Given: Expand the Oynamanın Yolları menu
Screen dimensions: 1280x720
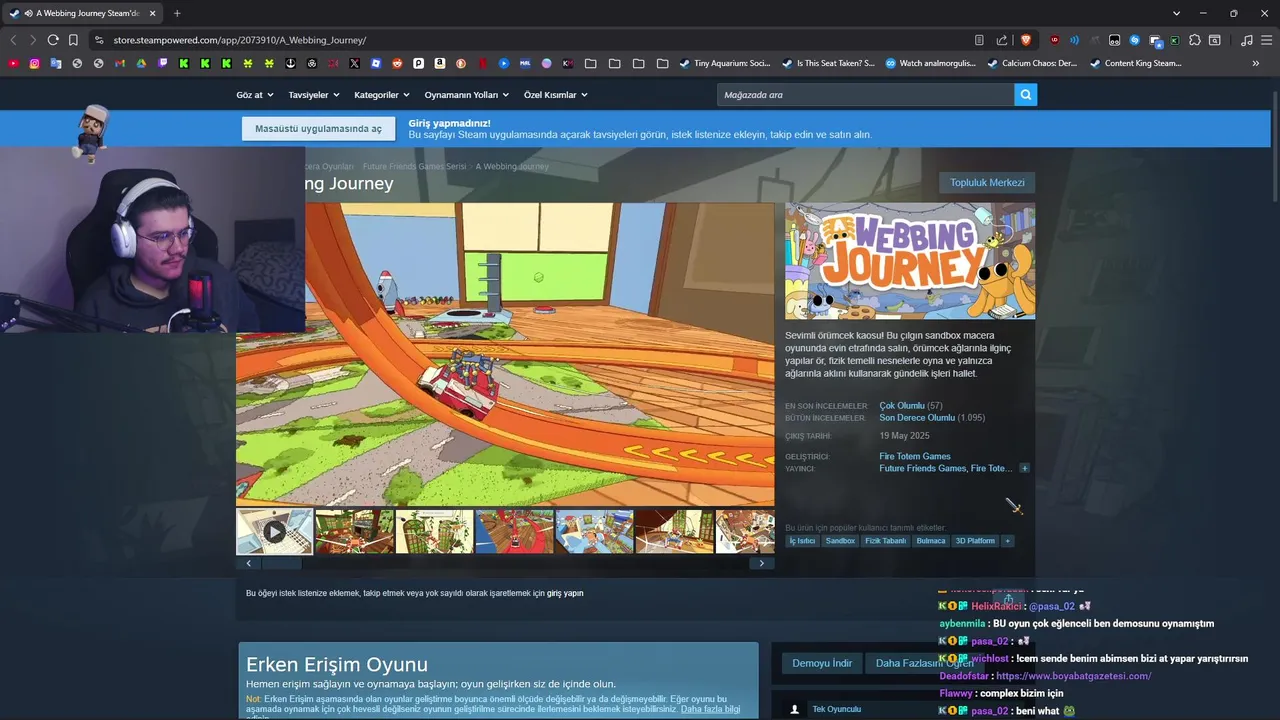Looking at the screenshot, I should 467,95.
